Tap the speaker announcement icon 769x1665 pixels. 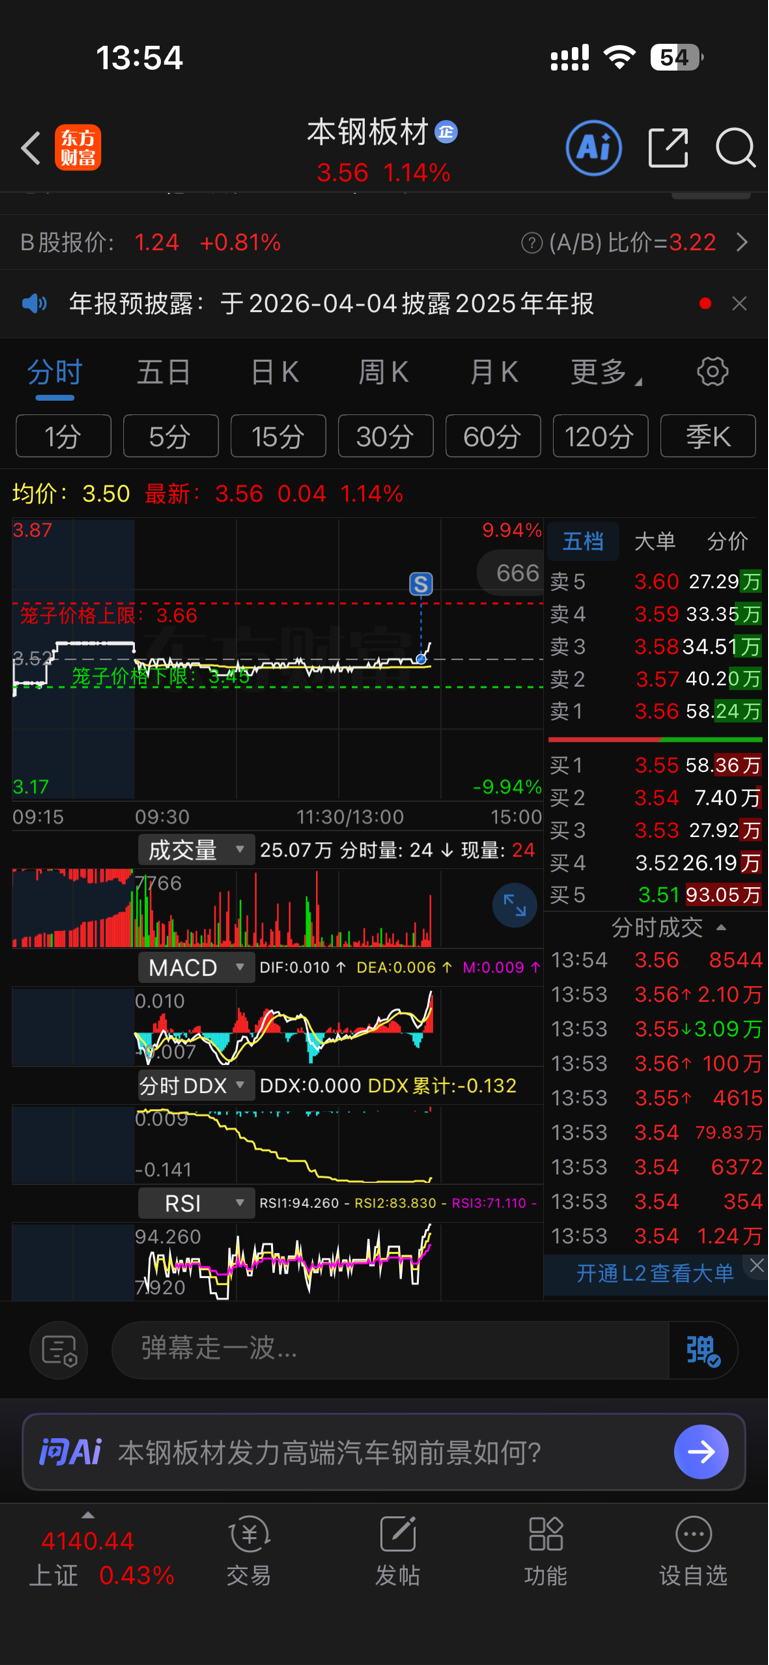click(35, 303)
